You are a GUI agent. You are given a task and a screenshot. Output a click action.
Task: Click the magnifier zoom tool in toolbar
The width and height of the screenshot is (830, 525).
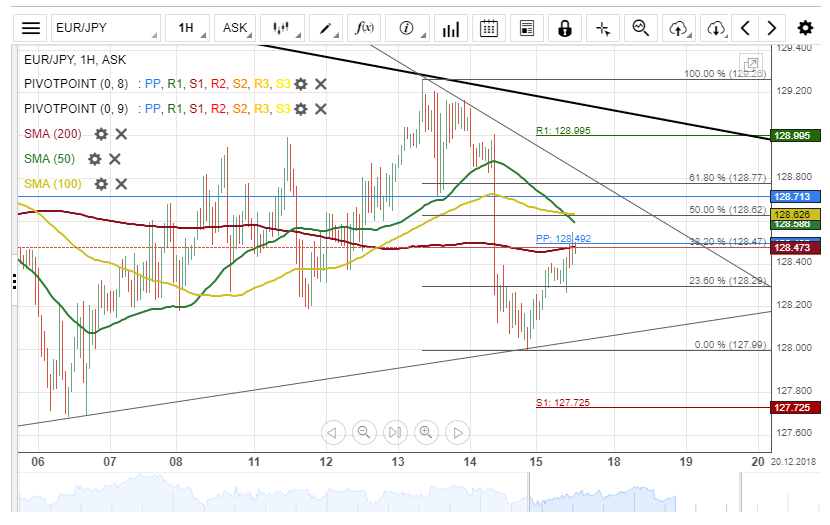(x=641, y=28)
